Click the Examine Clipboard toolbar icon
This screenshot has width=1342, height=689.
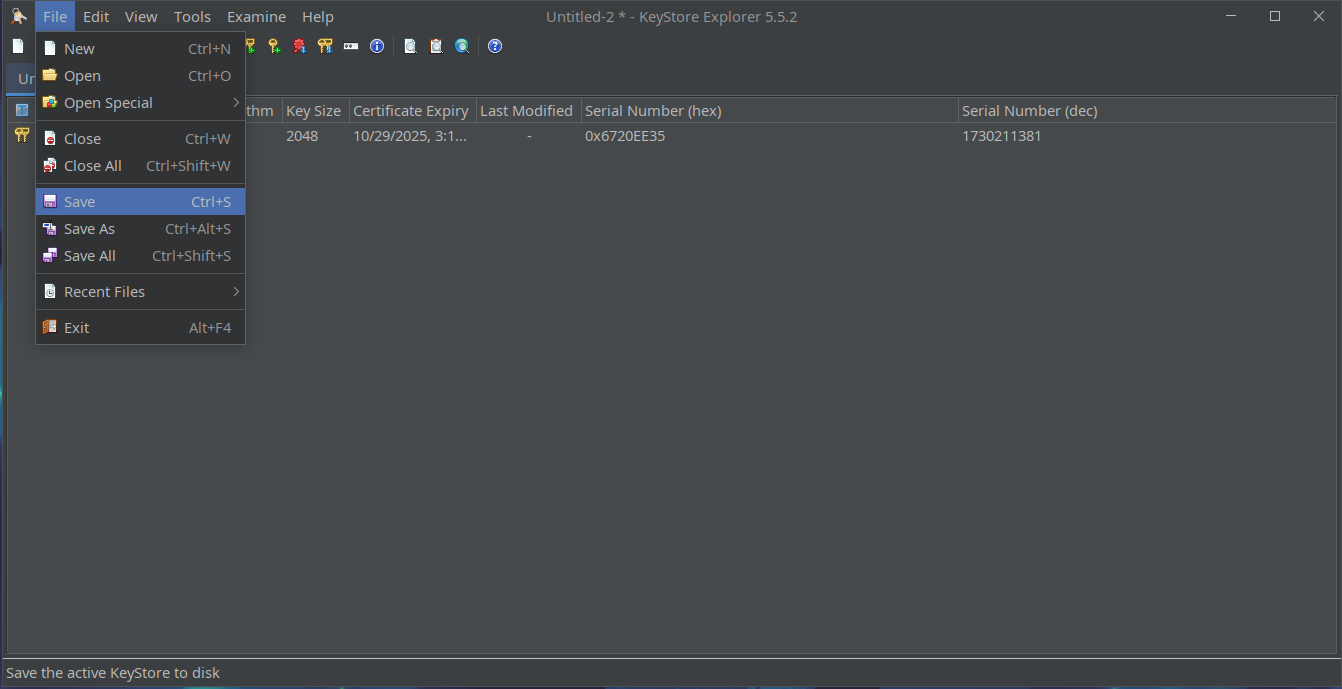point(436,46)
